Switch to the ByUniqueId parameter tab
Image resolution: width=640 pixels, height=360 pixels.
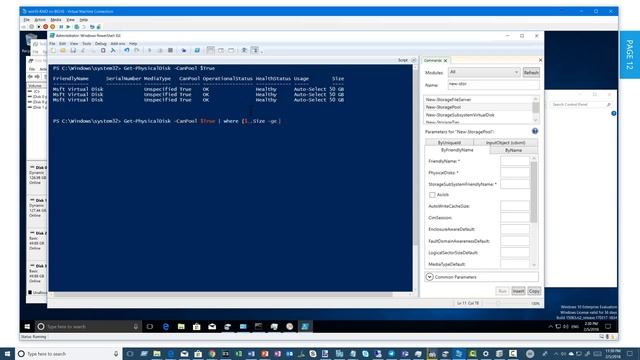point(449,142)
